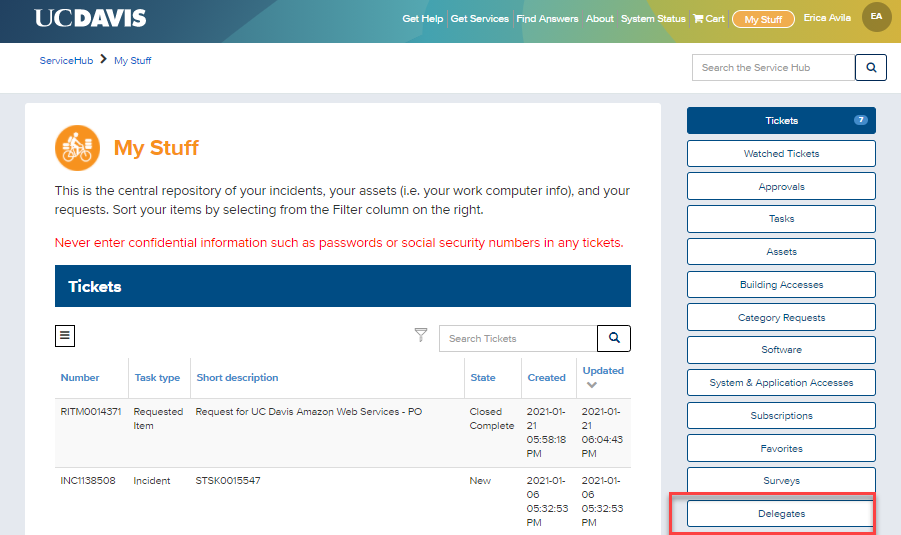Open ticket RITM0014371
Screen dimensions: 901x535
tap(91, 412)
